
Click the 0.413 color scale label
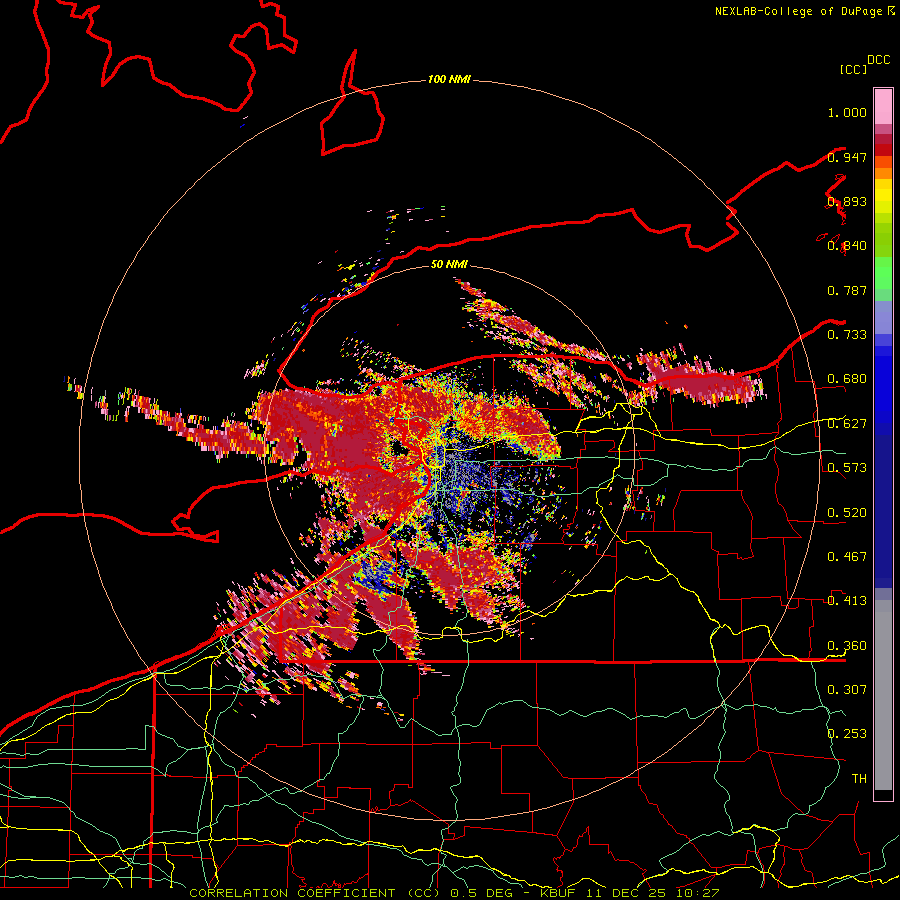[x=847, y=601]
